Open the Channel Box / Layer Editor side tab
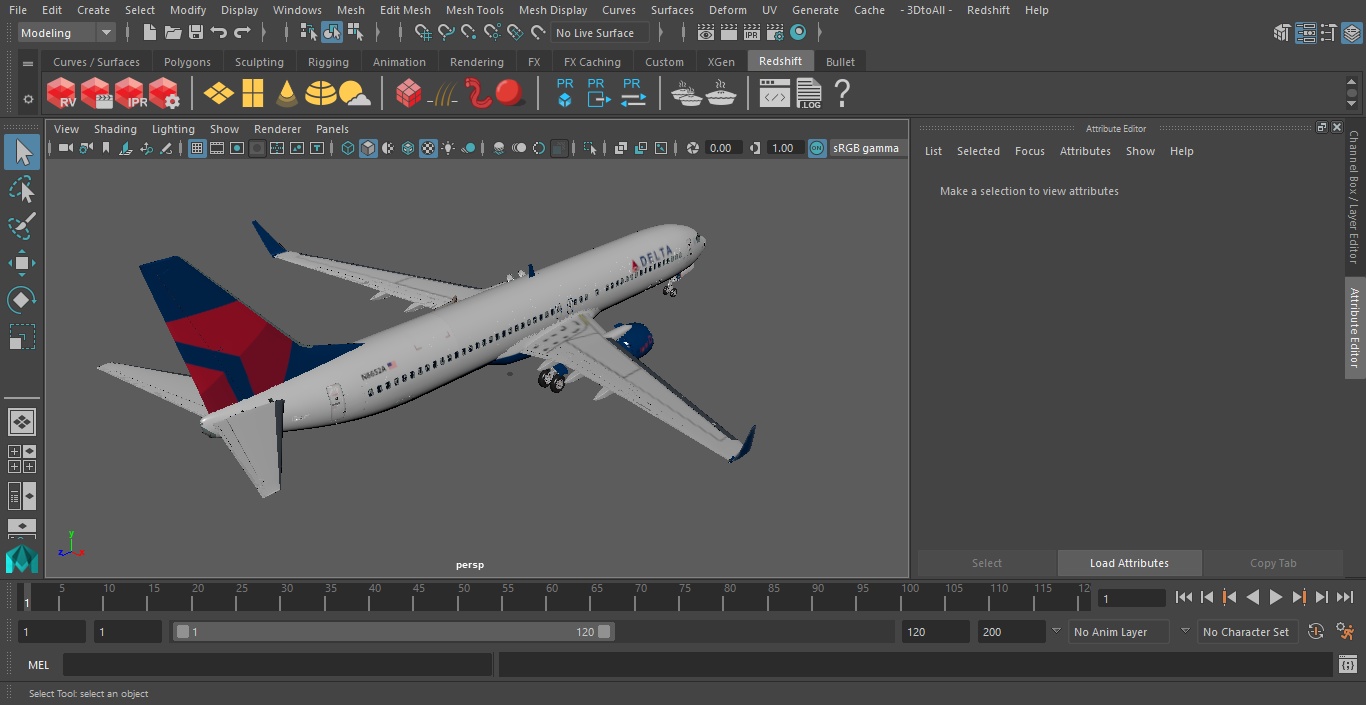The width and height of the screenshot is (1366, 705). [x=1354, y=197]
